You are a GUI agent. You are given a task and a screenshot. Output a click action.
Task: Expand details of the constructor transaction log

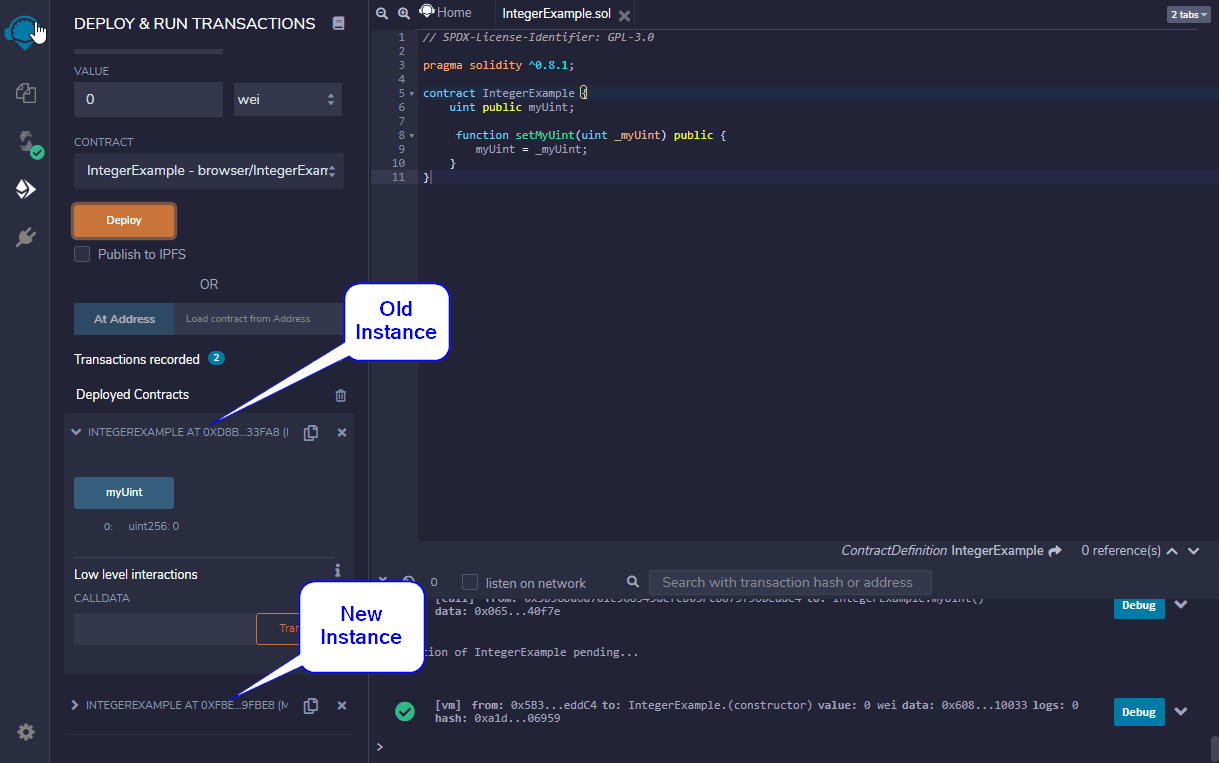click(x=1181, y=711)
